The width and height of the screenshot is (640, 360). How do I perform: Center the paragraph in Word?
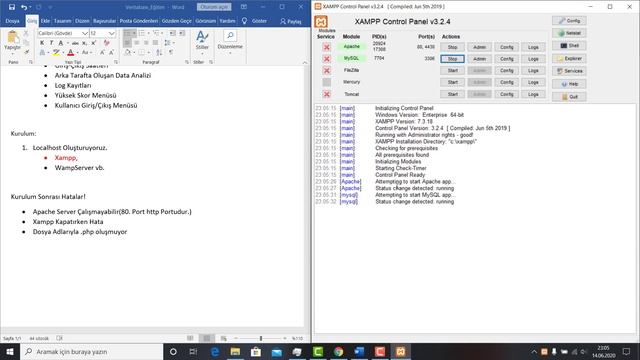pyautogui.click(x=137, y=43)
